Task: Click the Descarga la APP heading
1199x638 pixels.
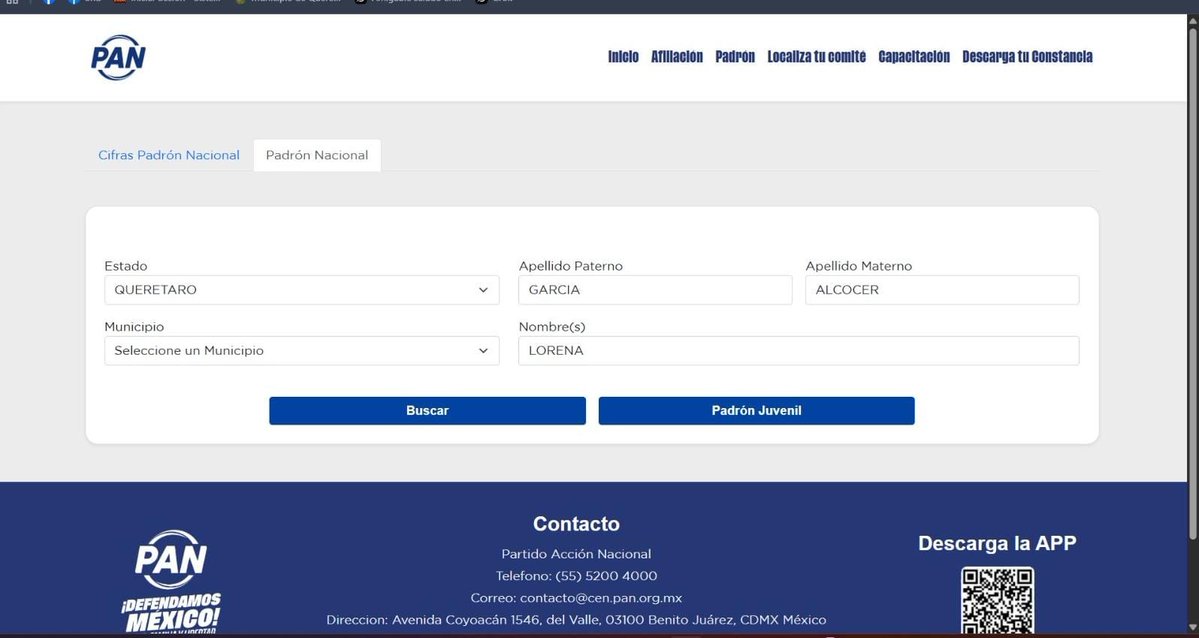Action: (997, 544)
